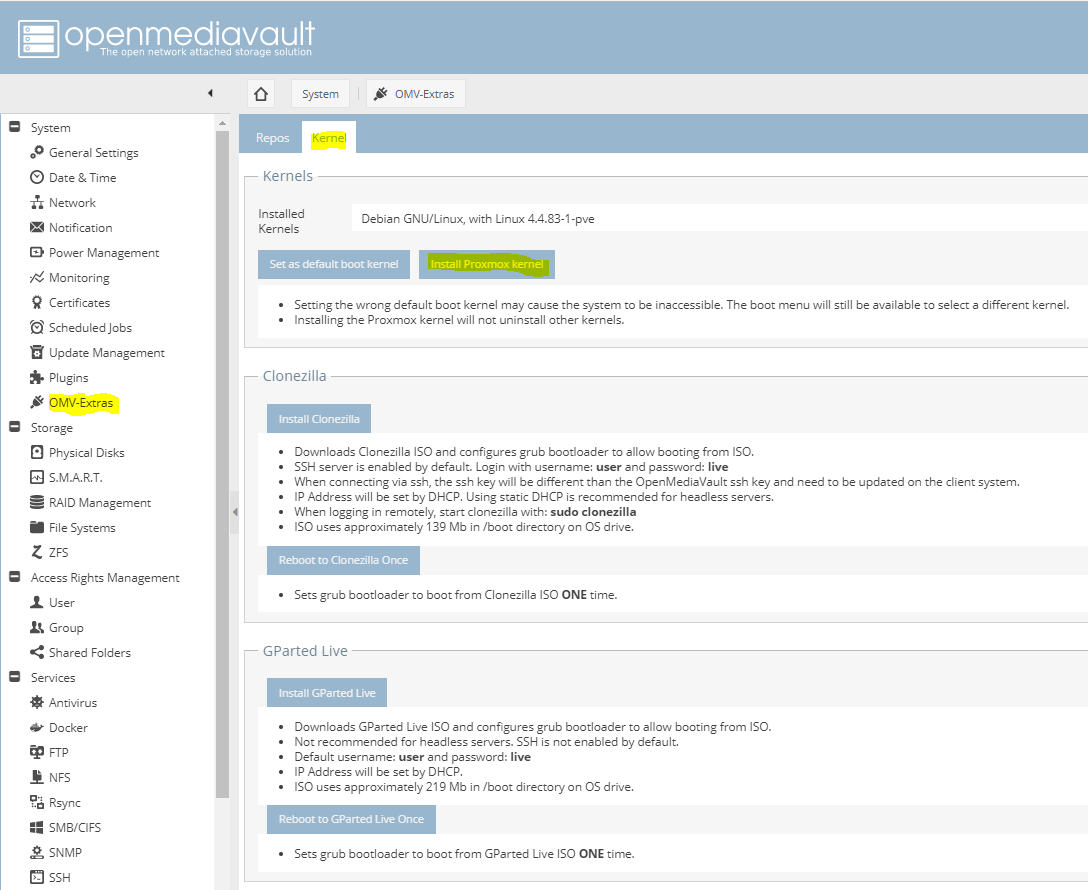The image size is (1088, 890).
Task: Click the OMV-Extras plug icon in sidebar
Action: point(37,402)
